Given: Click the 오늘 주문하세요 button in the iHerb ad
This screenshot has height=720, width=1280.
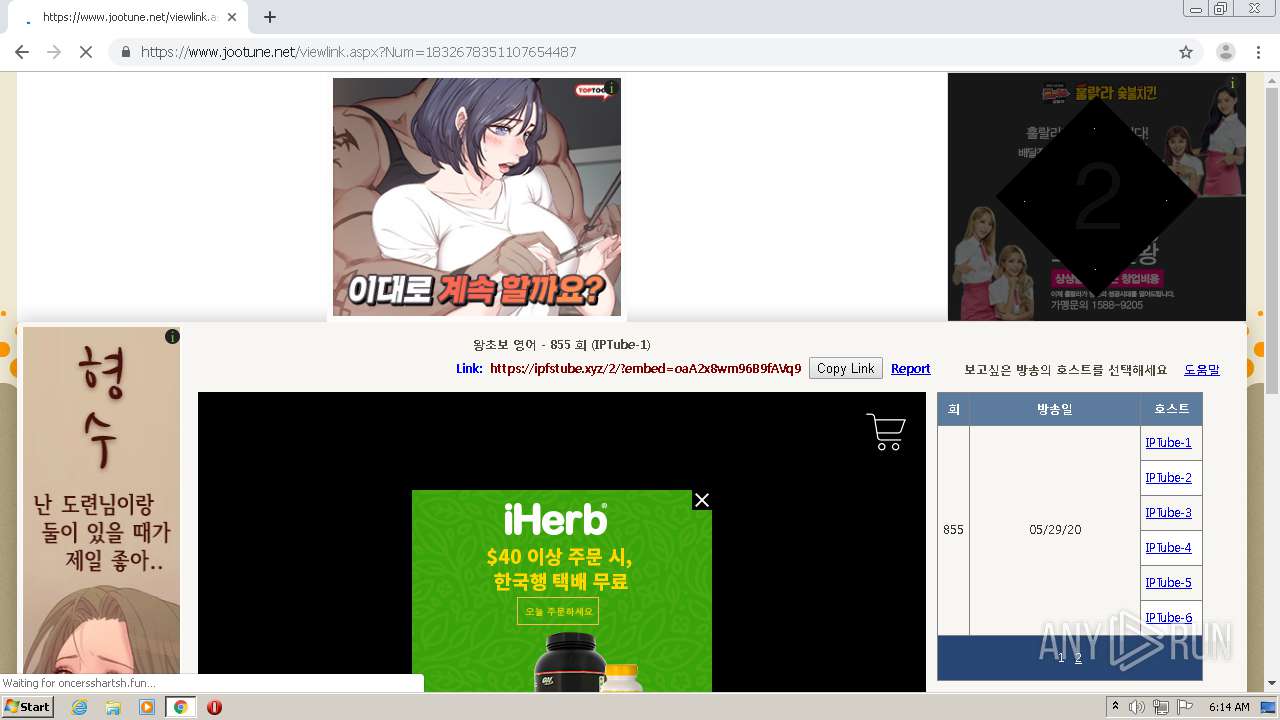Looking at the screenshot, I should 558,611.
